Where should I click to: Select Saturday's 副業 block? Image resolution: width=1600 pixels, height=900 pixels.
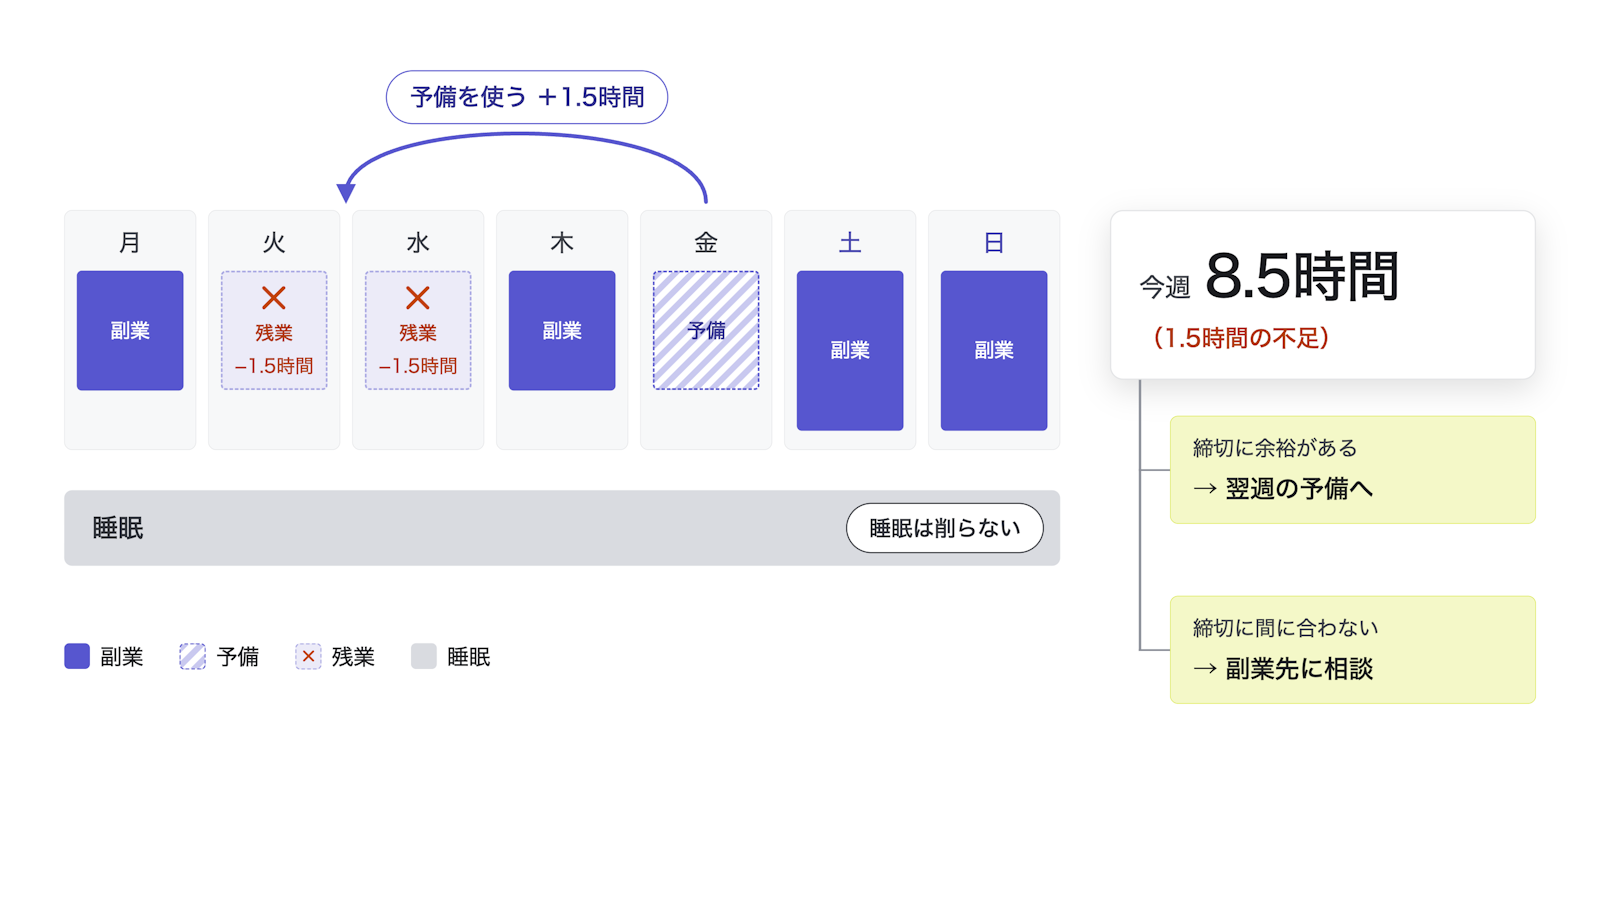[850, 350]
